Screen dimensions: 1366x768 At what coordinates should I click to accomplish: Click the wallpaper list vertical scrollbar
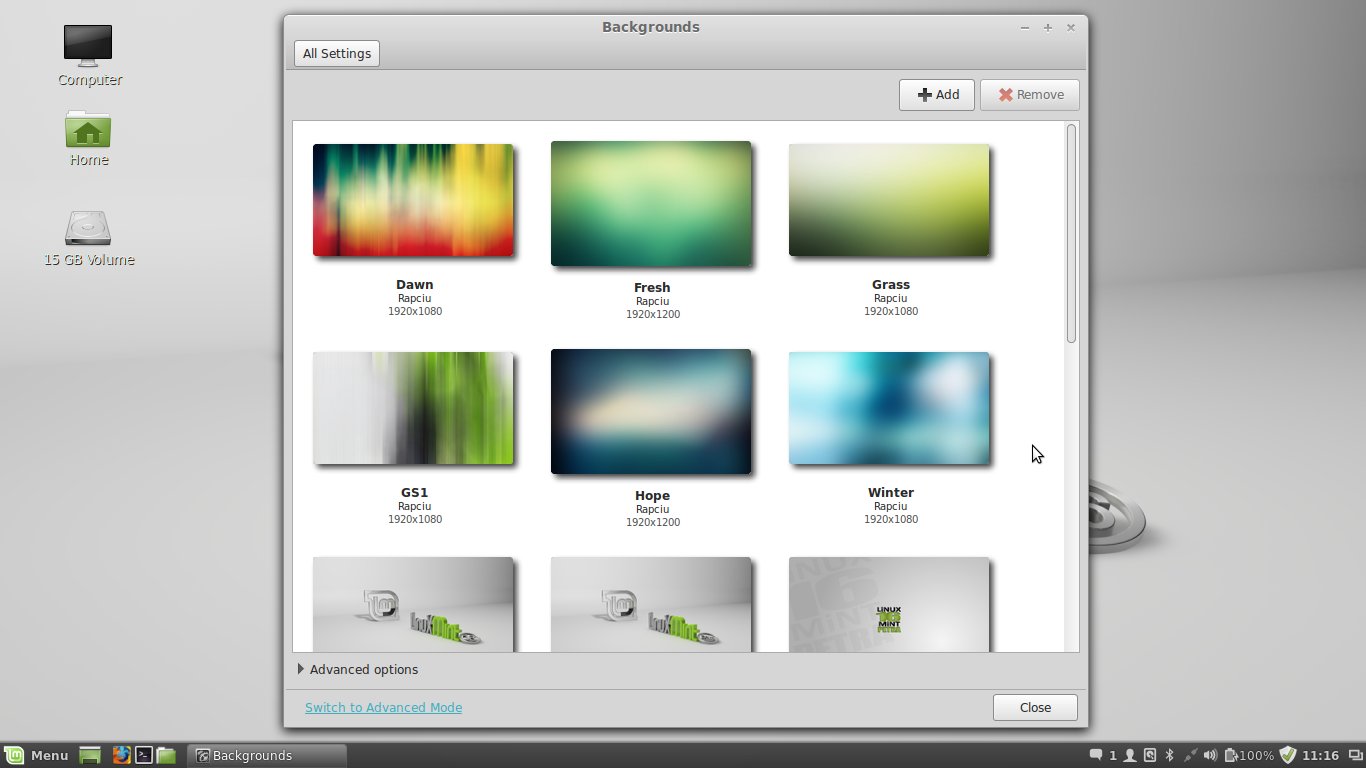click(x=1071, y=234)
